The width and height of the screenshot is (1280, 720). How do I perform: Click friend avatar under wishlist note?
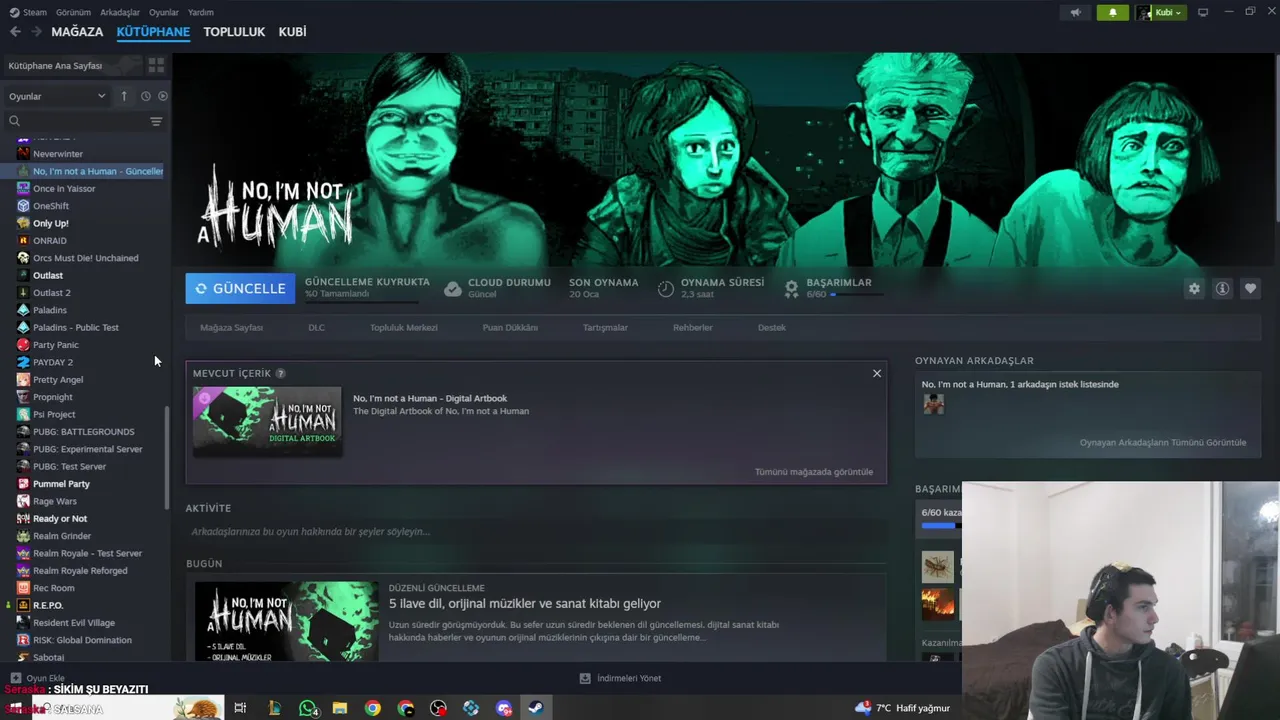[933, 404]
